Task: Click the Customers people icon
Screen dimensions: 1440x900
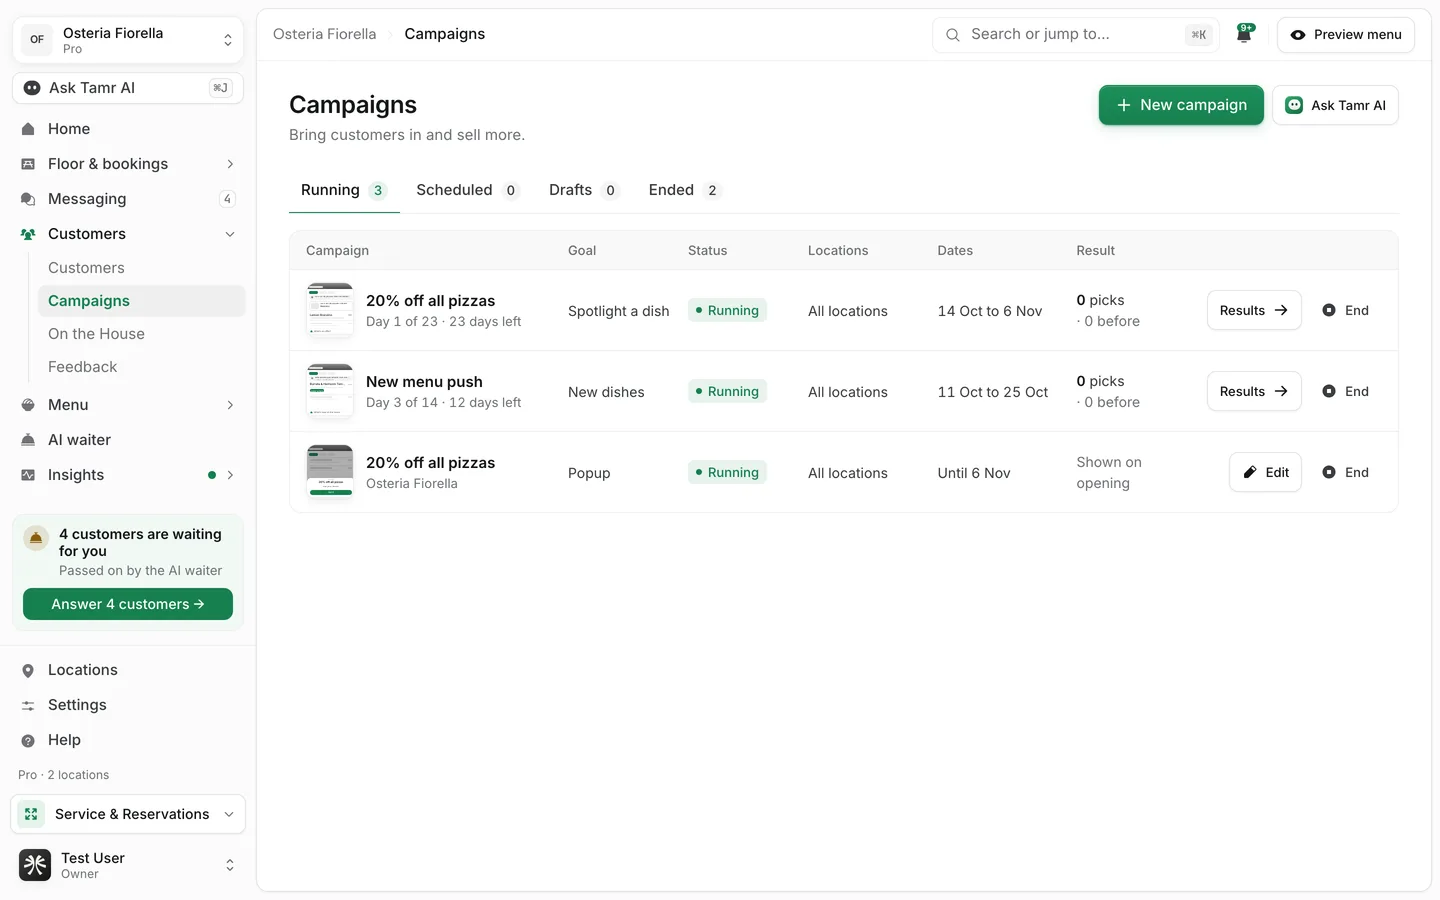Action: 28,234
